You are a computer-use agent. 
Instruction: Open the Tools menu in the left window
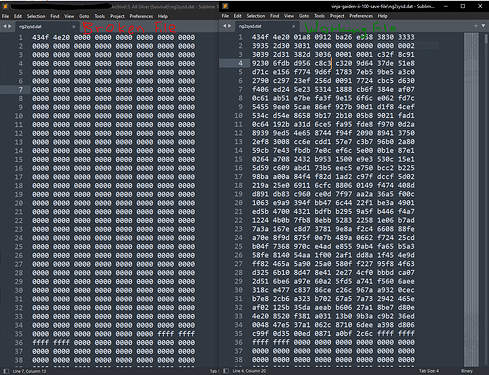pos(100,16)
